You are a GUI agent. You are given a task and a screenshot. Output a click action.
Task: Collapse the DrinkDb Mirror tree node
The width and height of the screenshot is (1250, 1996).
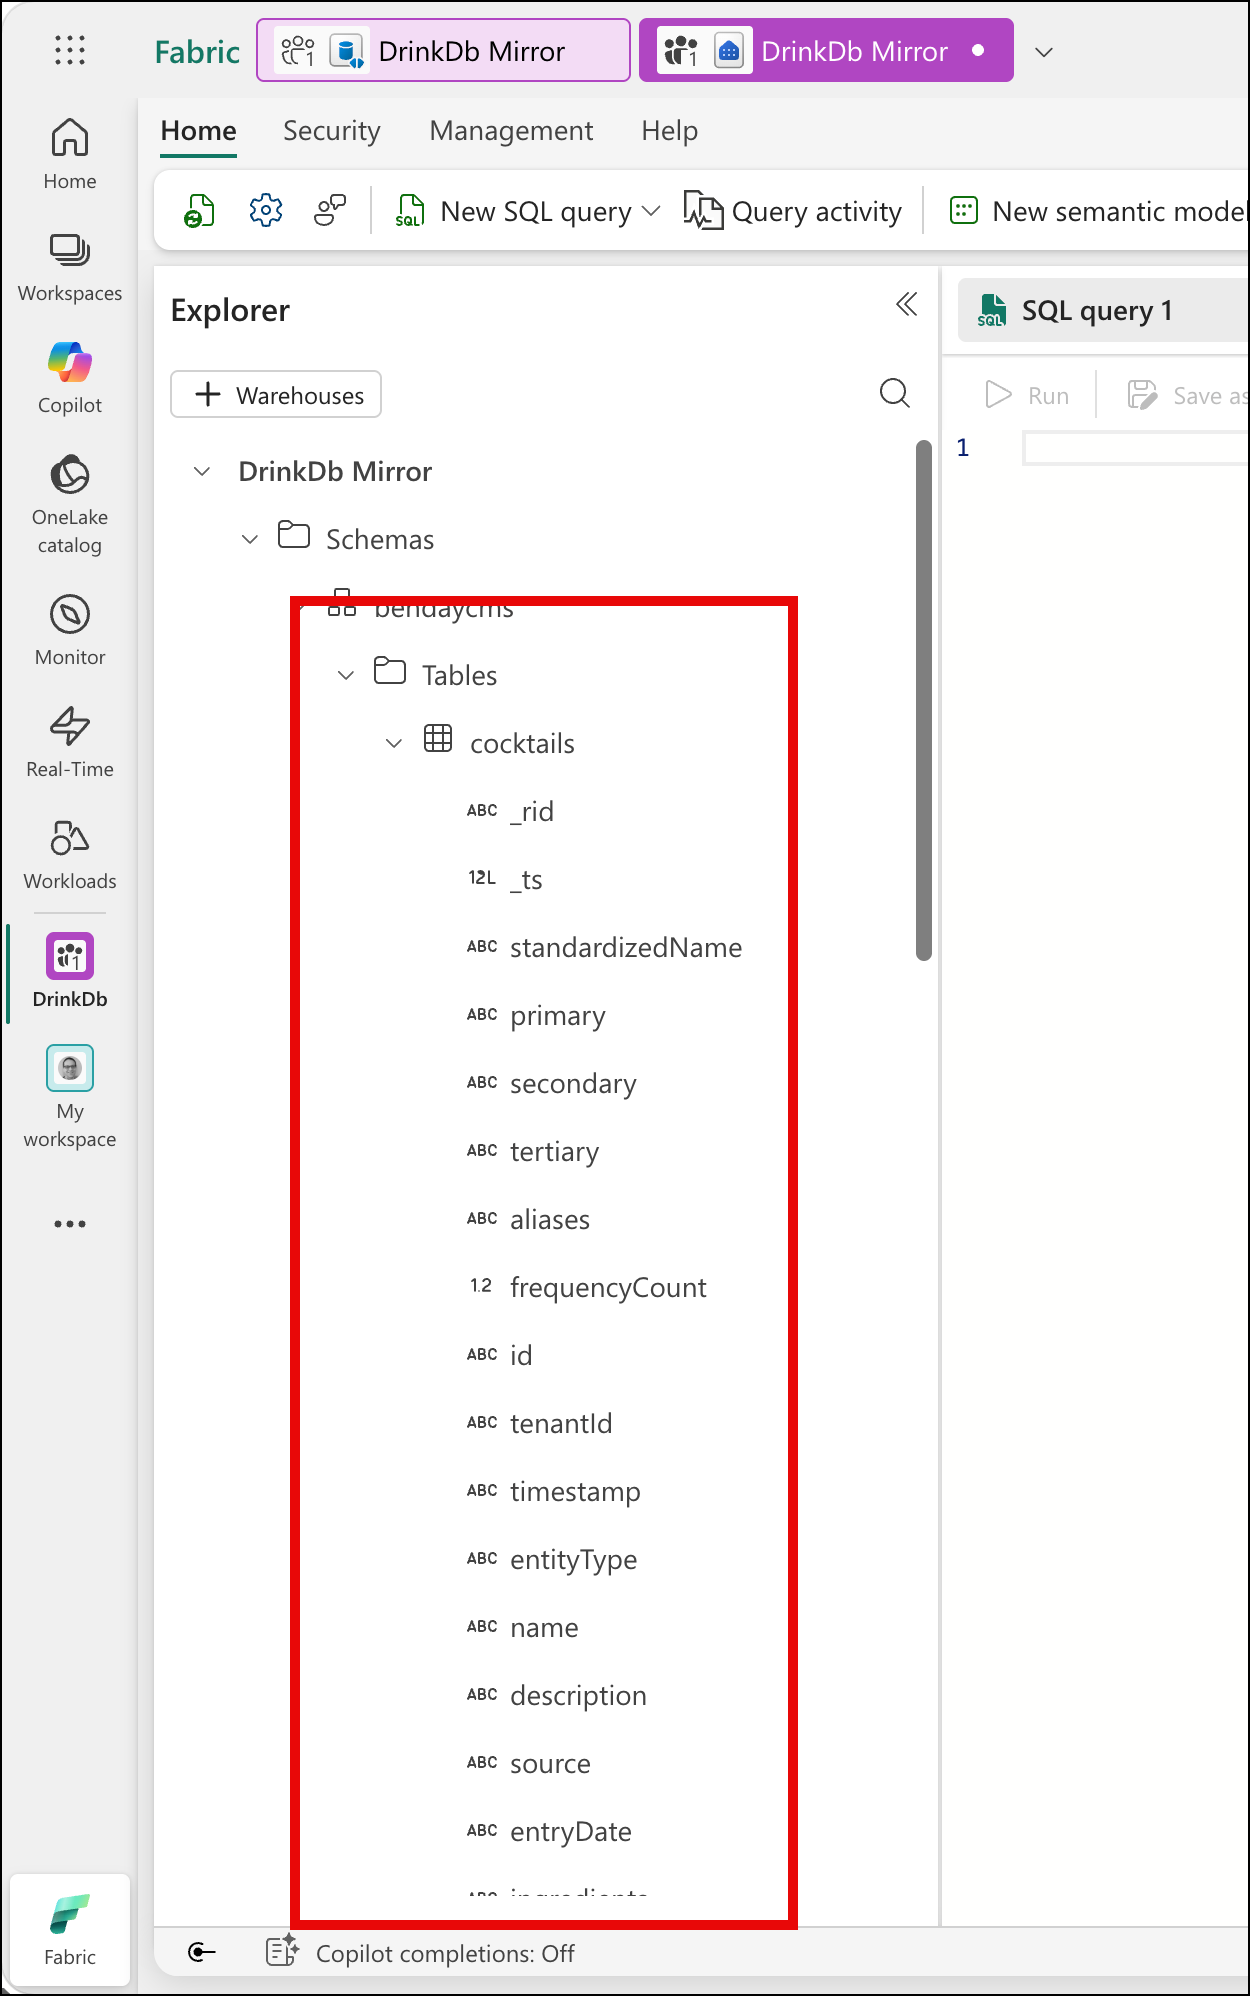(202, 471)
